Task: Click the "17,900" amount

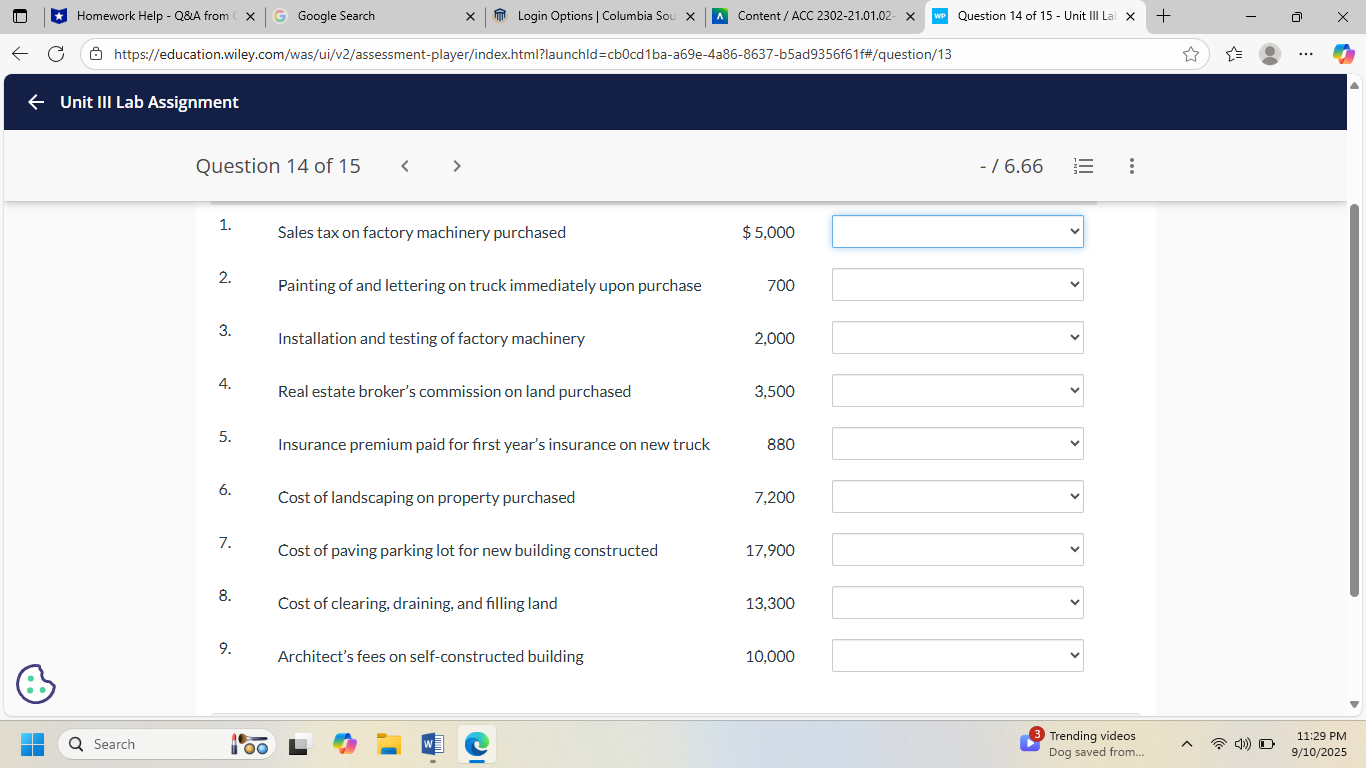Action: coord(771,550)
